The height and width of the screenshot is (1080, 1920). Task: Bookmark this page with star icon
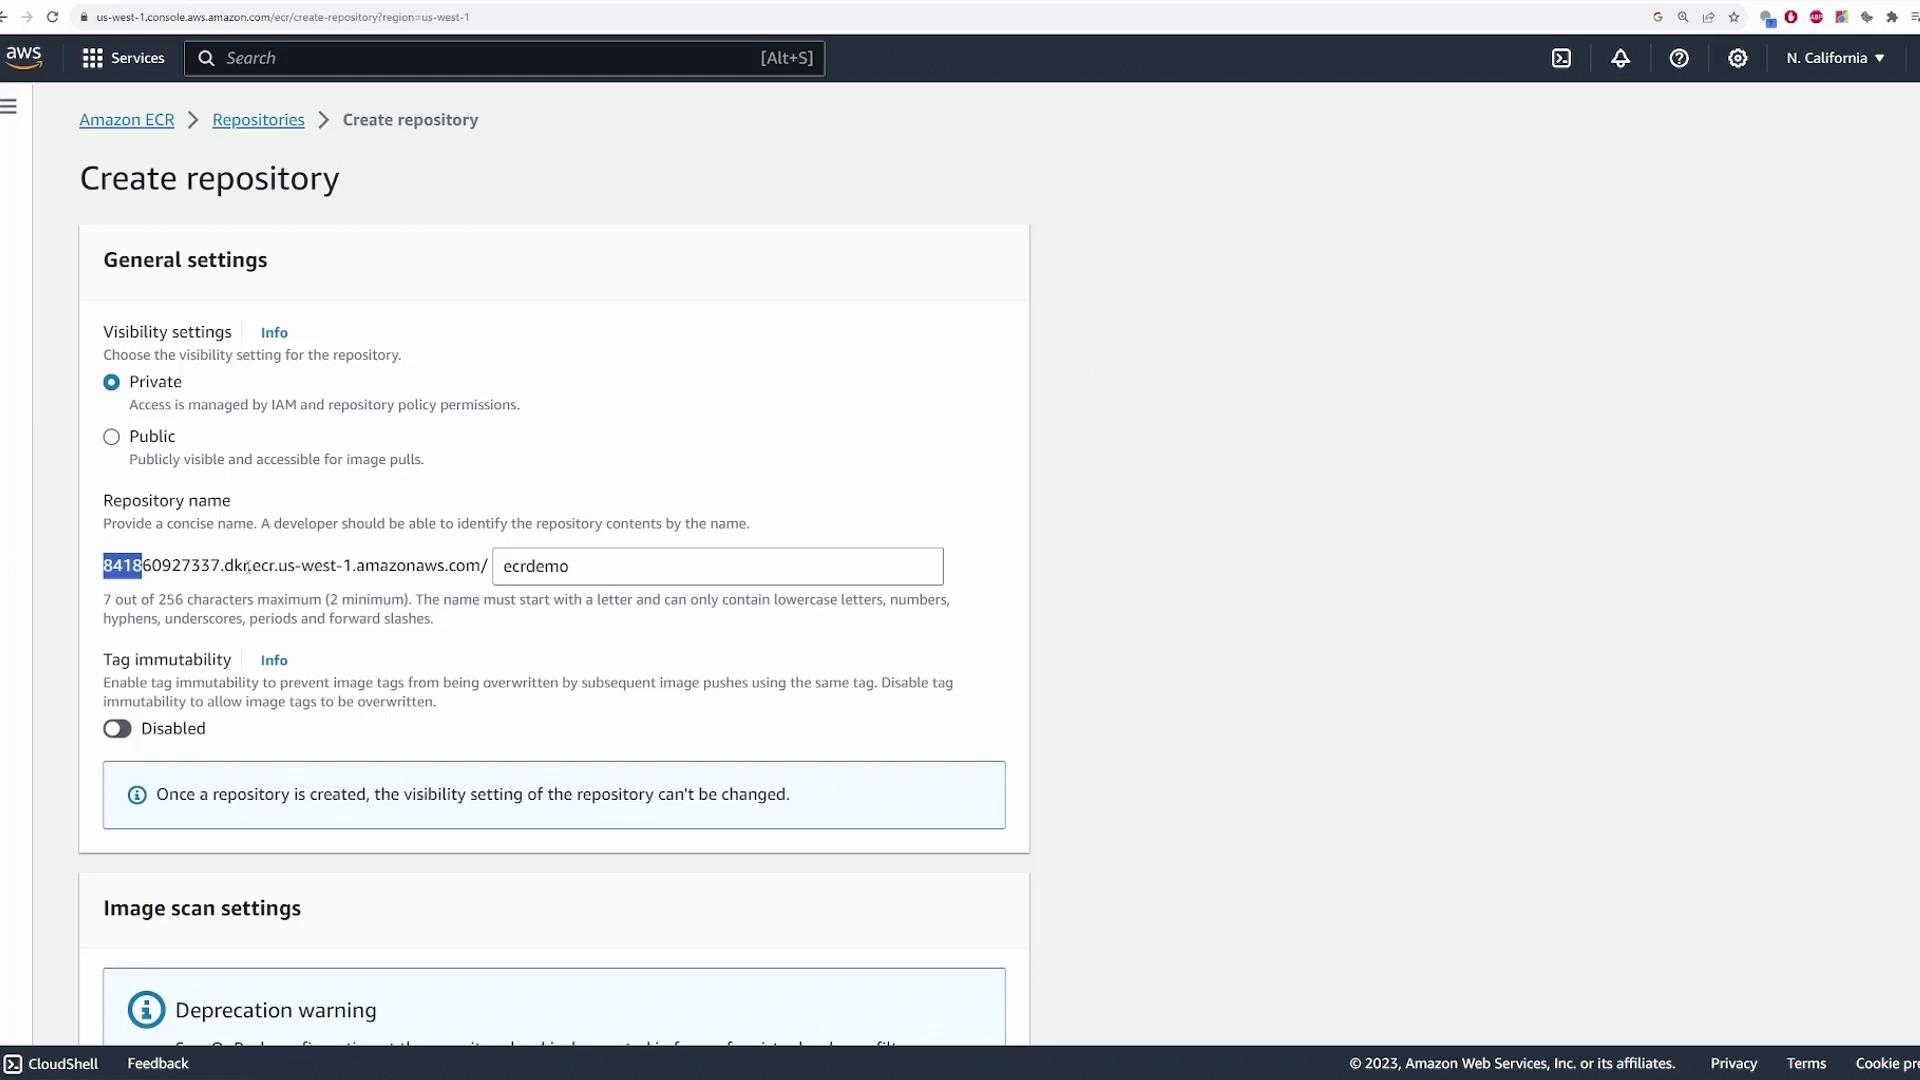1734,17
